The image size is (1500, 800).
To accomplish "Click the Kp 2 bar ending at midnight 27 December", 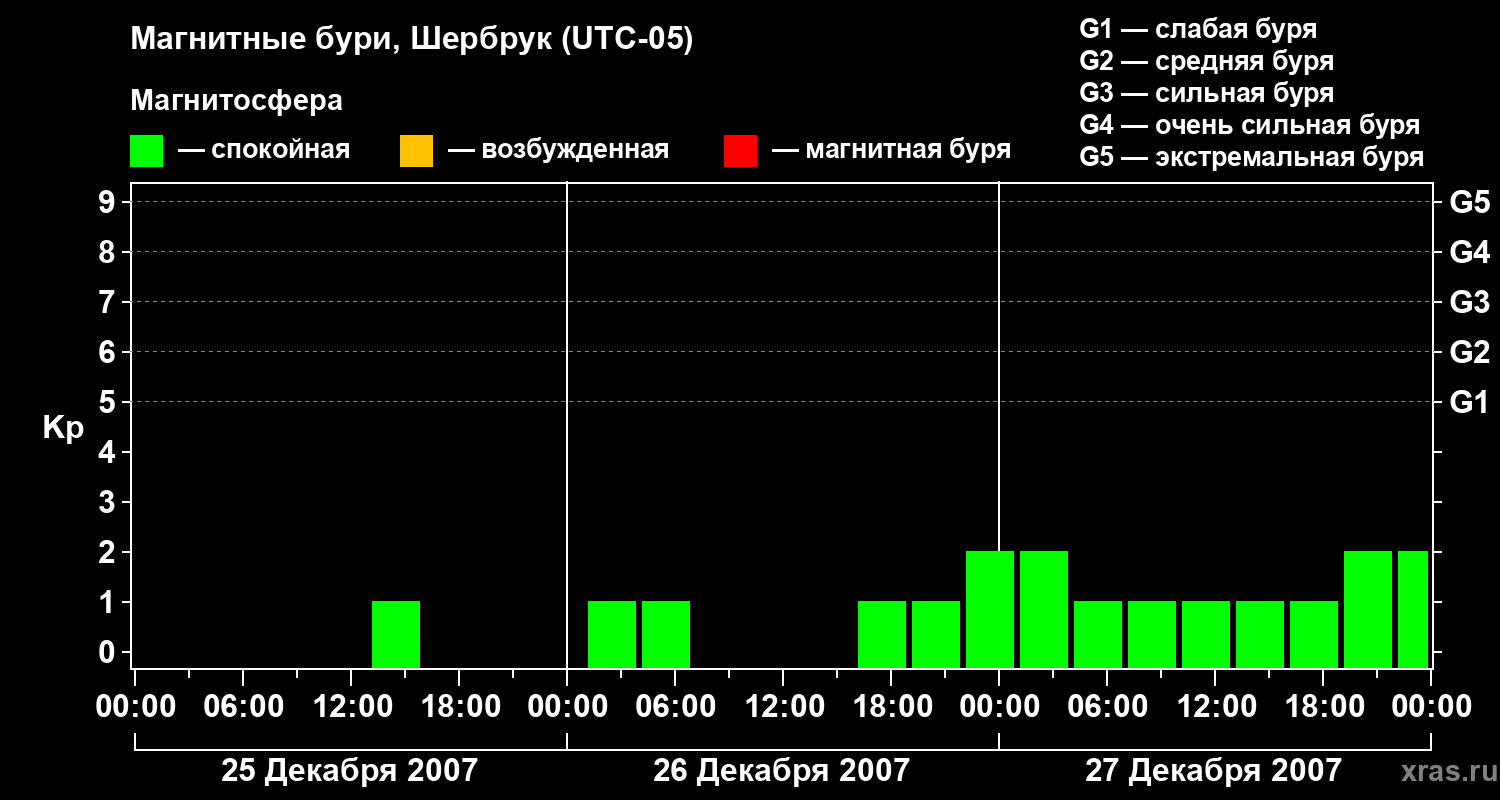I will [x=990, y=609].
